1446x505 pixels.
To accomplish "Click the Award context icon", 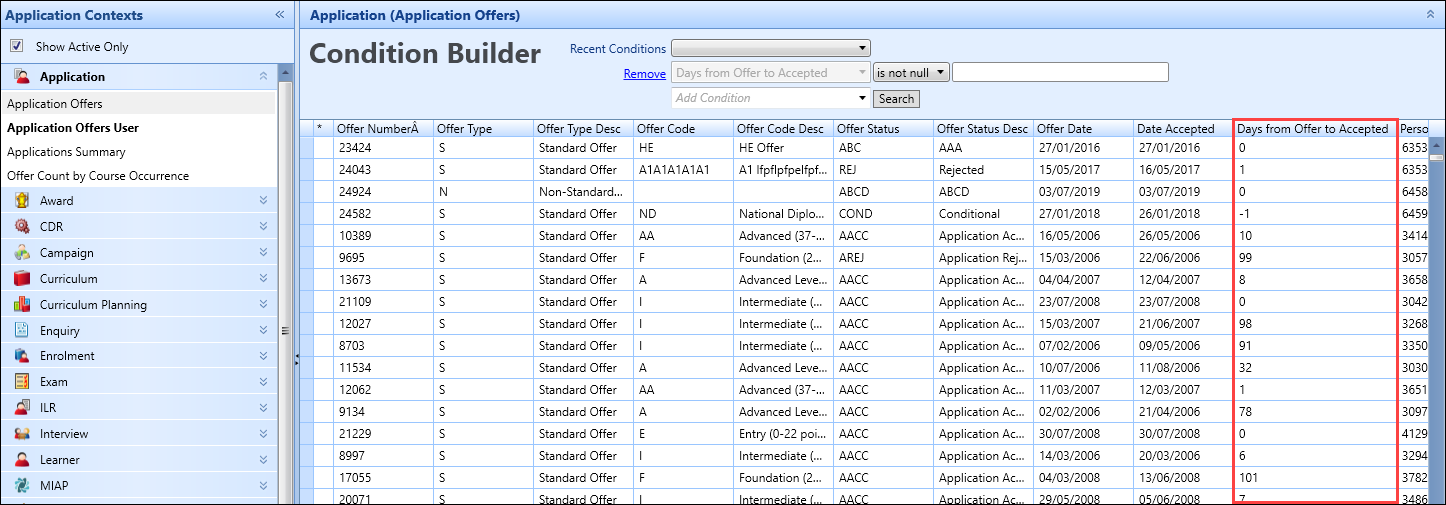I will click(x=22, y=201).
